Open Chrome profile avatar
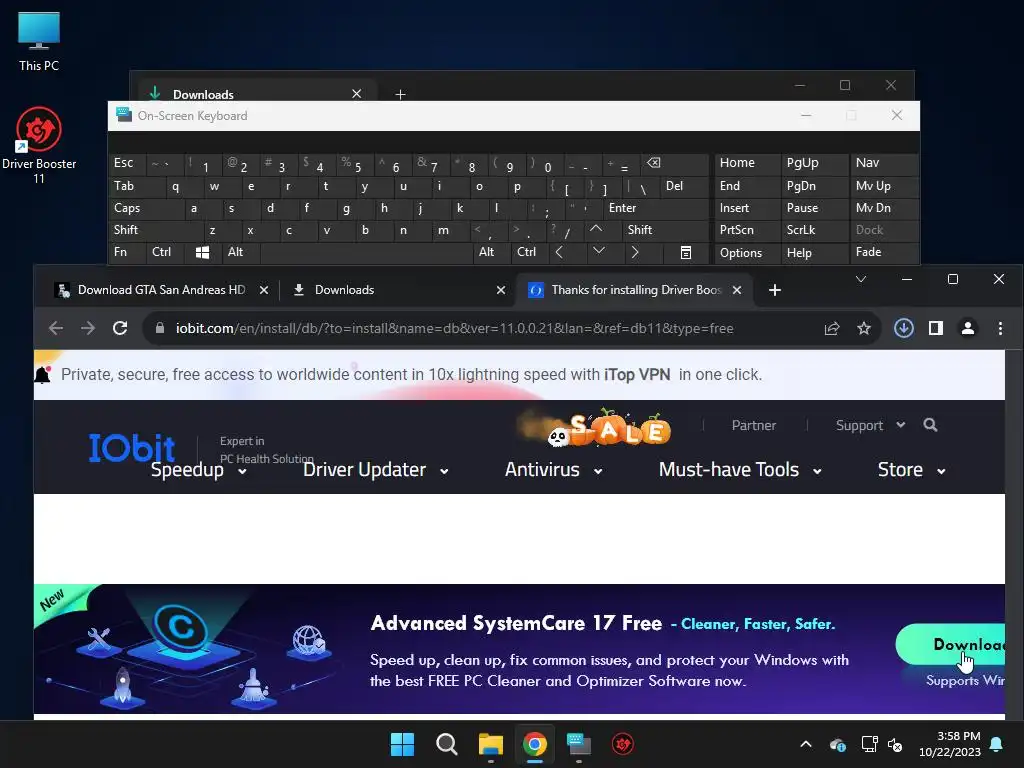Screen dimensions: 1024x768 point(968,328)
